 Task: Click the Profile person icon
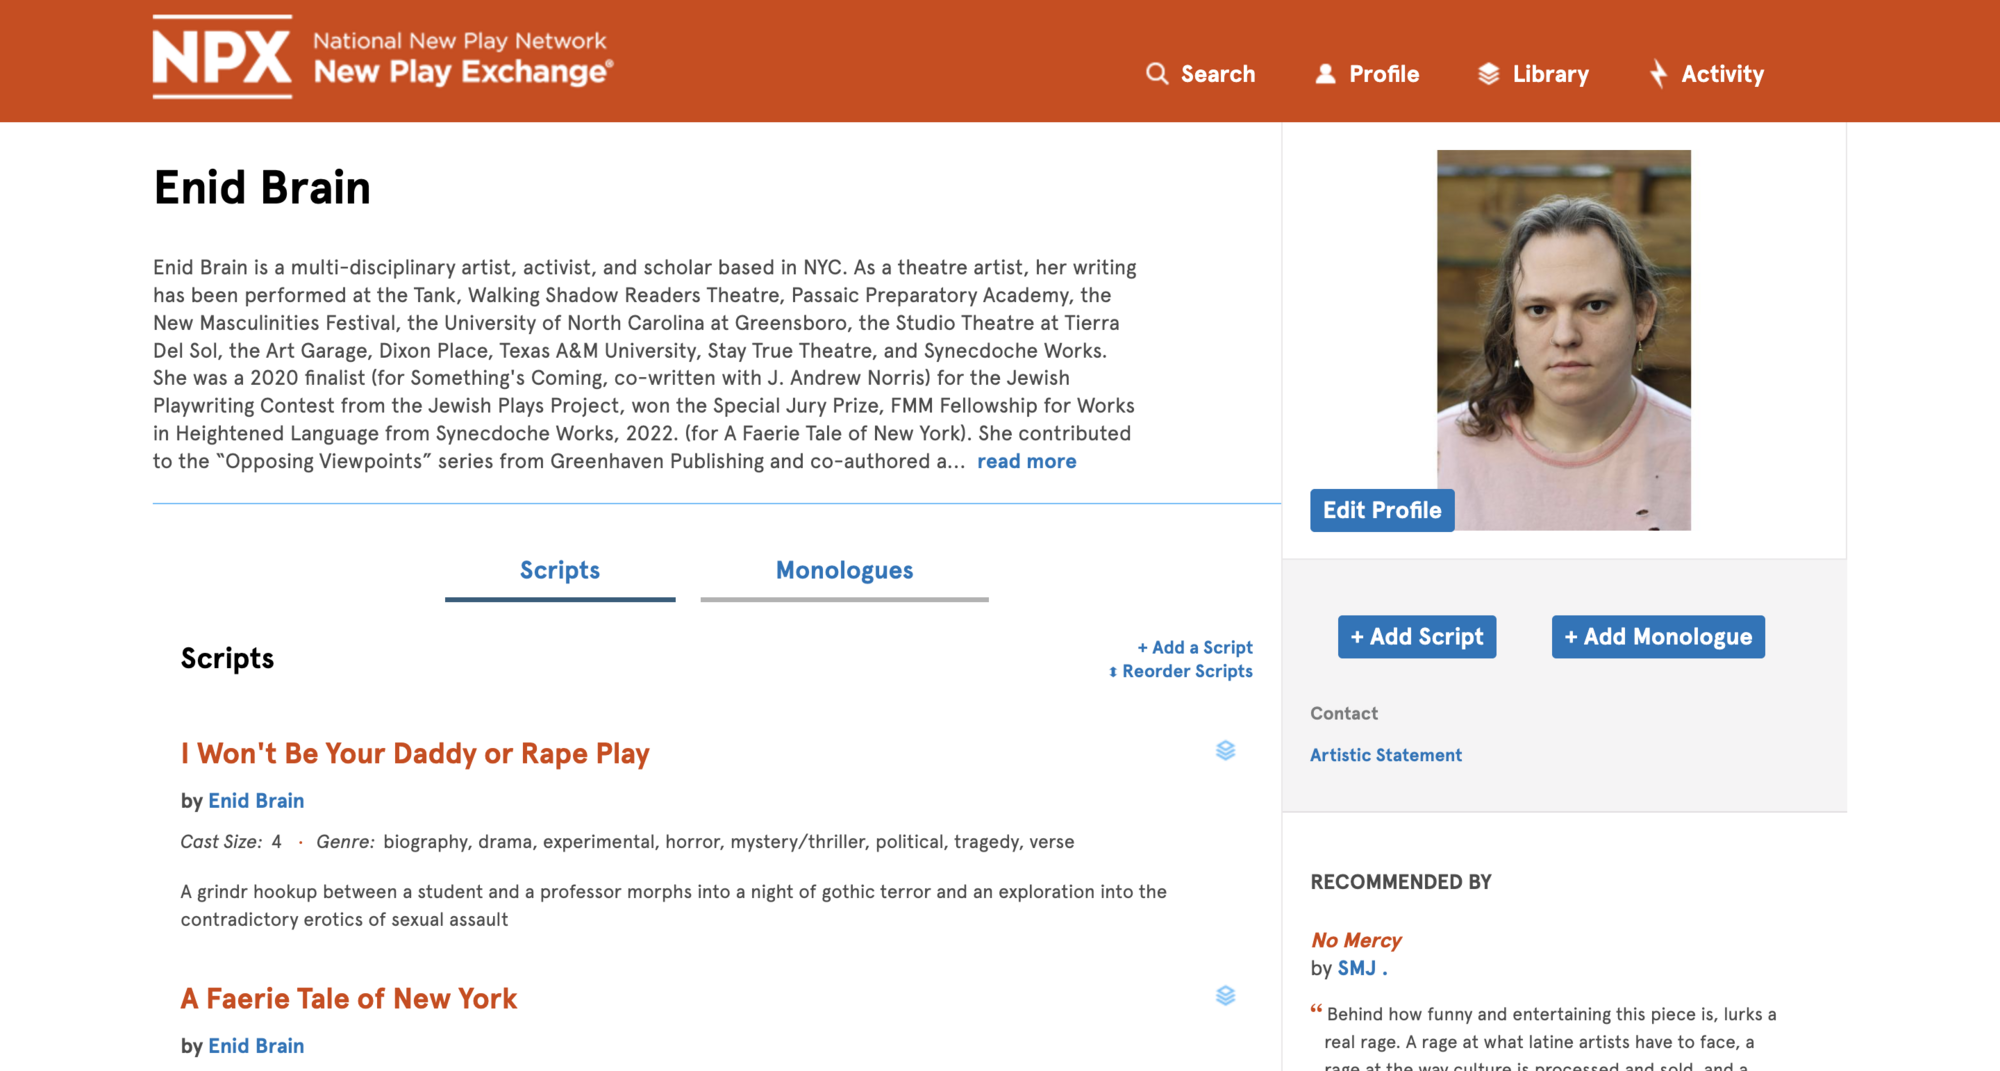tap(1325, 74)
